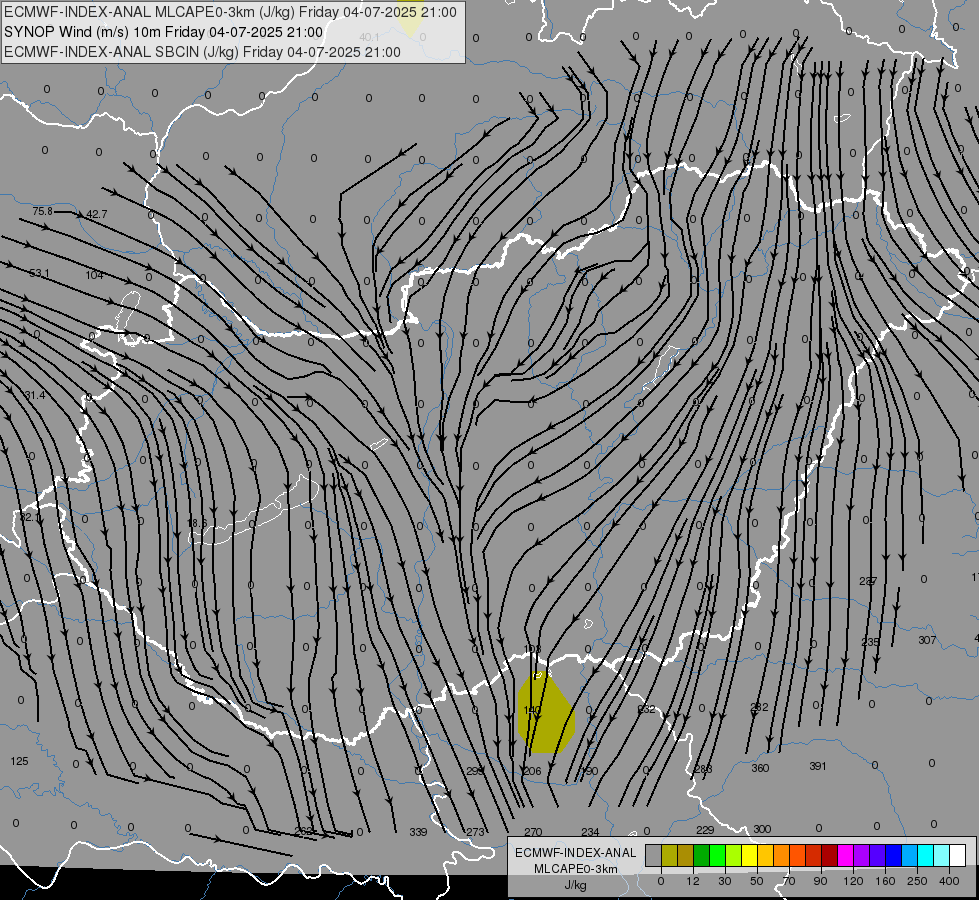Click the 360 value on the map

click(x=760, y=768)
